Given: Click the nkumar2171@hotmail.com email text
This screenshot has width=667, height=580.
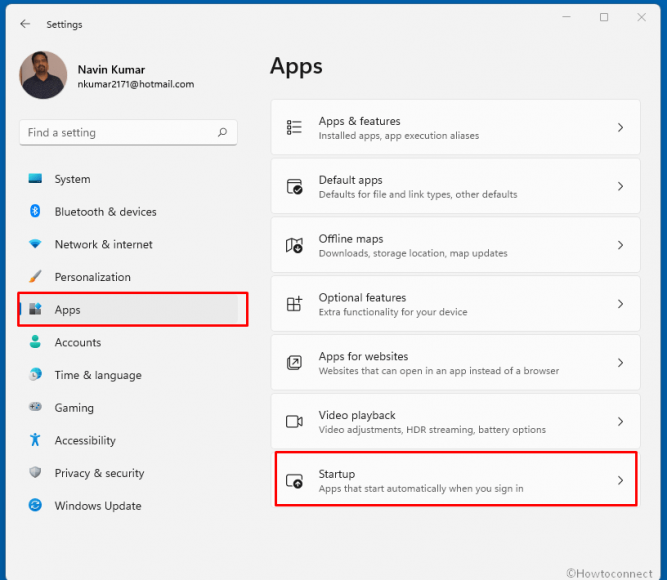Looking at the screenshot, I should coord(136,84).
